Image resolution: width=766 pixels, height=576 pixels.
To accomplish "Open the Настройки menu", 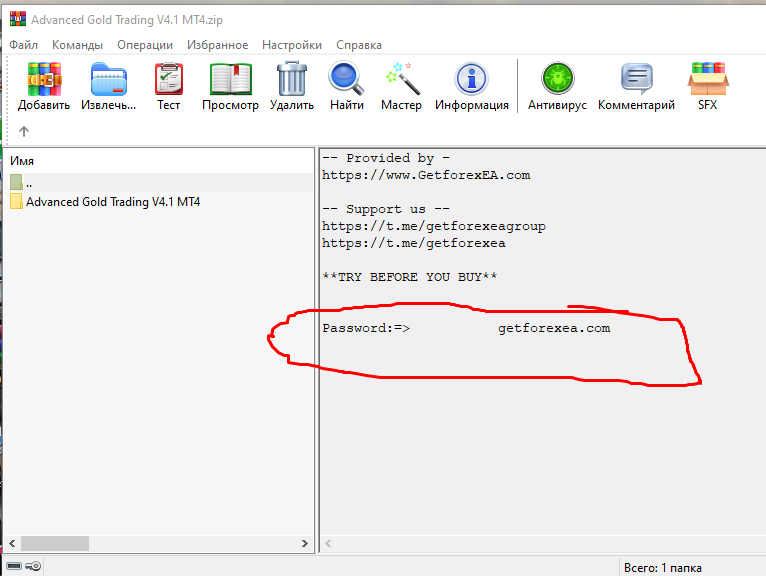I will tap(292, 45).
